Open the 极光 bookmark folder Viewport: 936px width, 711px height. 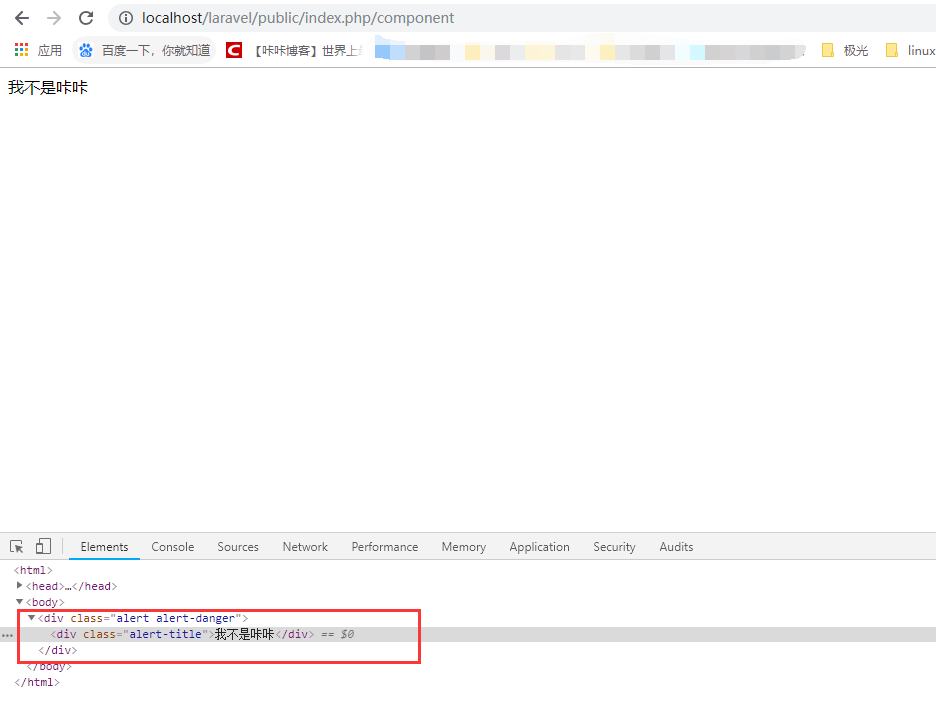(x=845, y=50)
